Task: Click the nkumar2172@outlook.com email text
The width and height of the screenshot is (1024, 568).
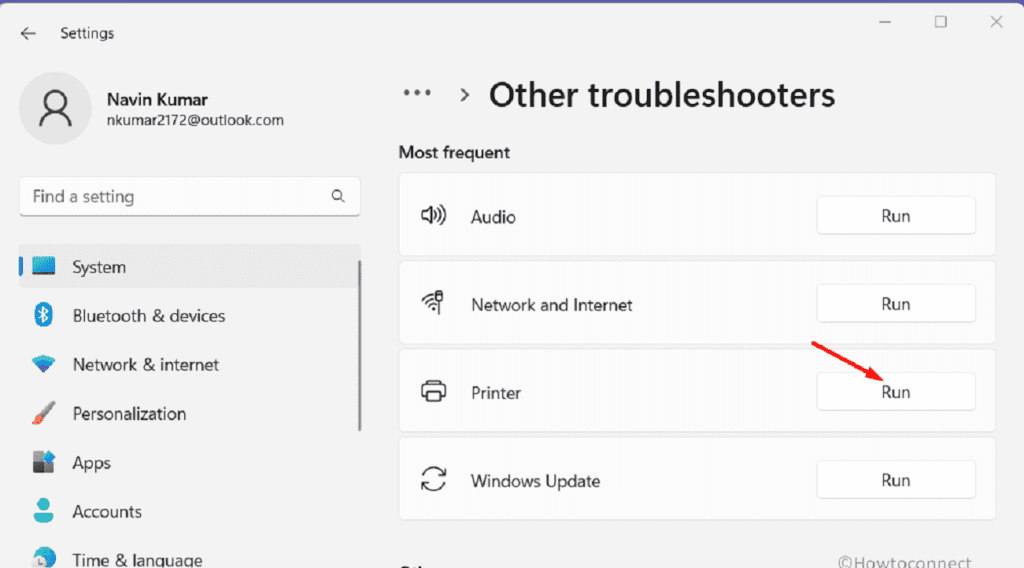Action: [195, 120]
